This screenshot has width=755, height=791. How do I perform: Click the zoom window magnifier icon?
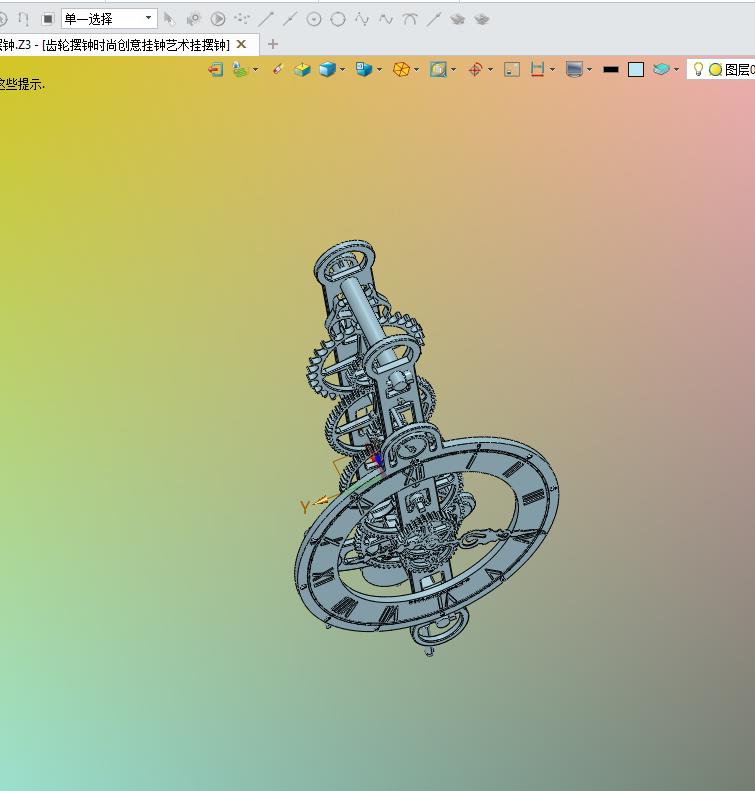pos(438,69)
